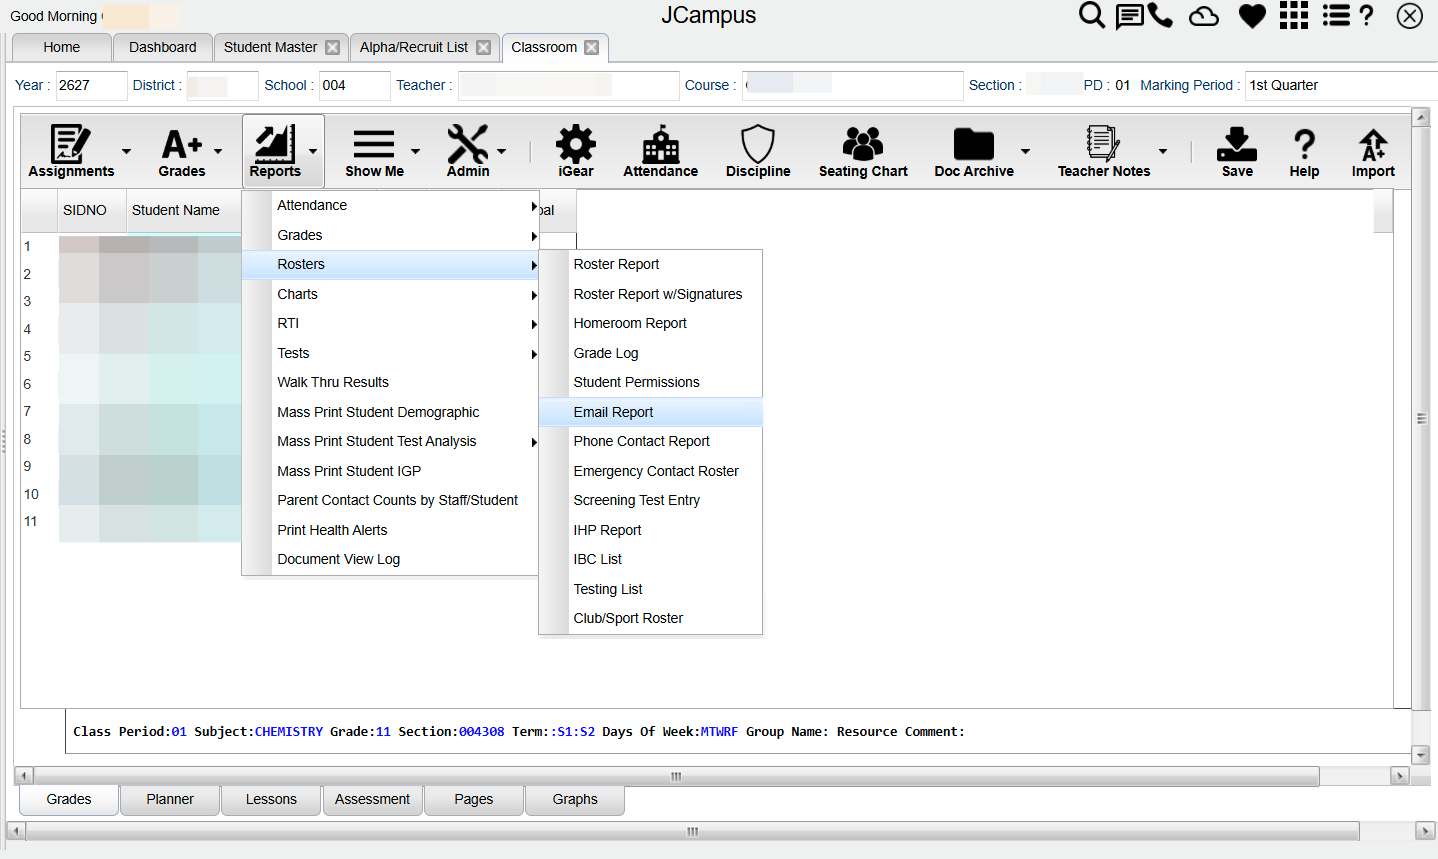Click the horizontal scrollbar above bottom tabs
This screenshot has height=859, width=1438.
676,776
